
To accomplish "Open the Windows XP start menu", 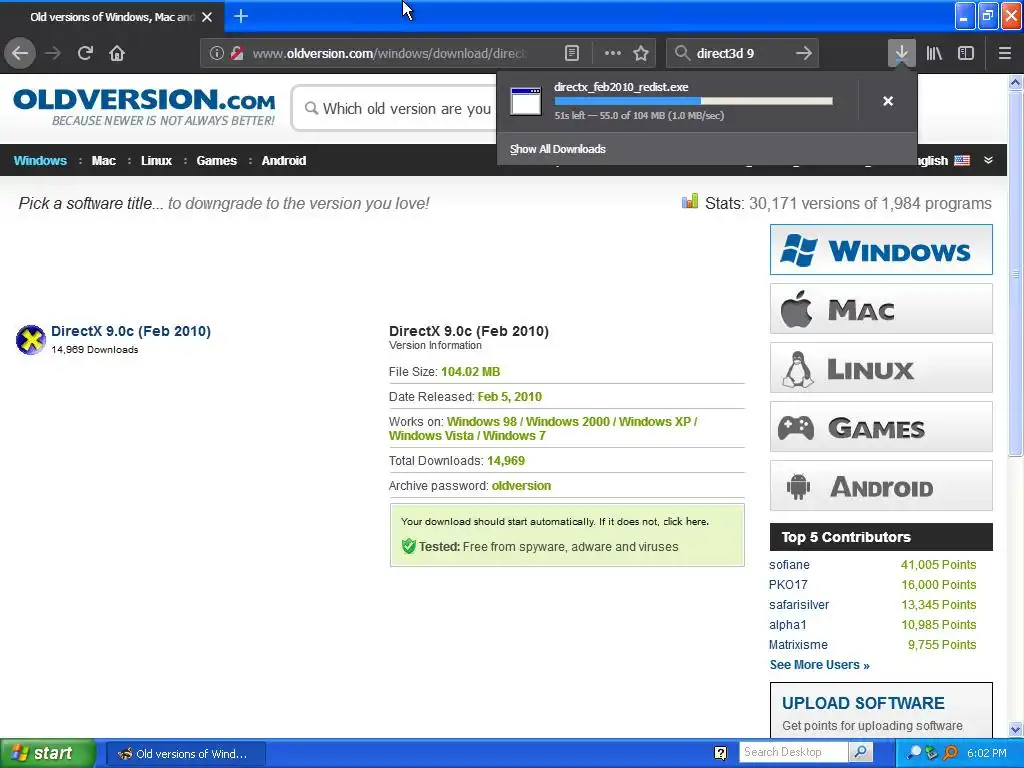I will [48, 753].
